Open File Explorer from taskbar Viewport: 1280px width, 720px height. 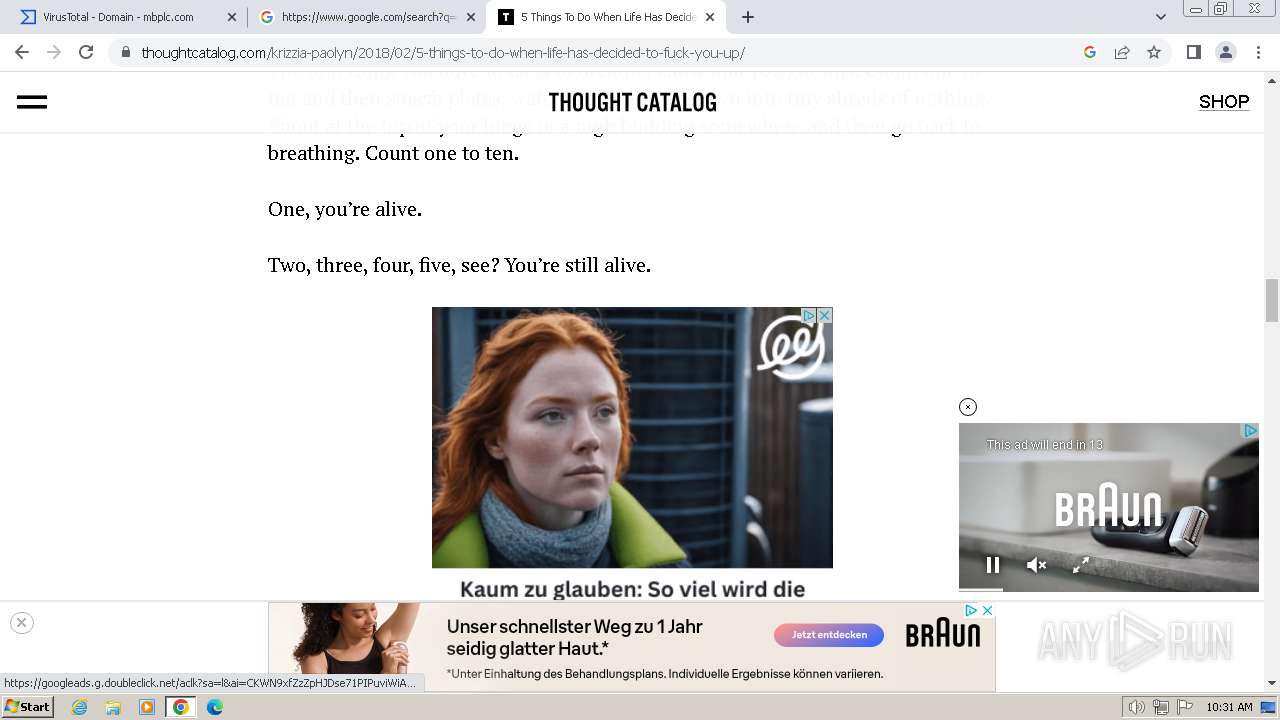click(x=113, y=707)
